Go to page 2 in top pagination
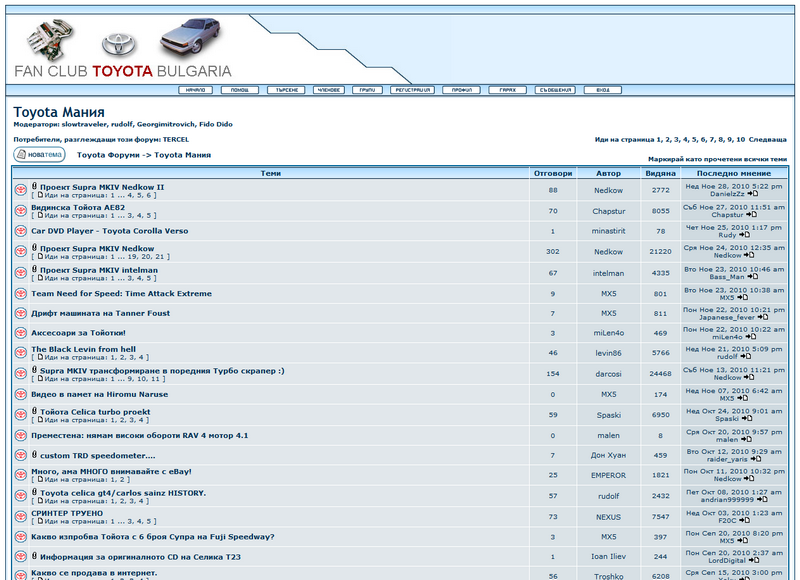 pyautogui.click(x=667, y=139)
